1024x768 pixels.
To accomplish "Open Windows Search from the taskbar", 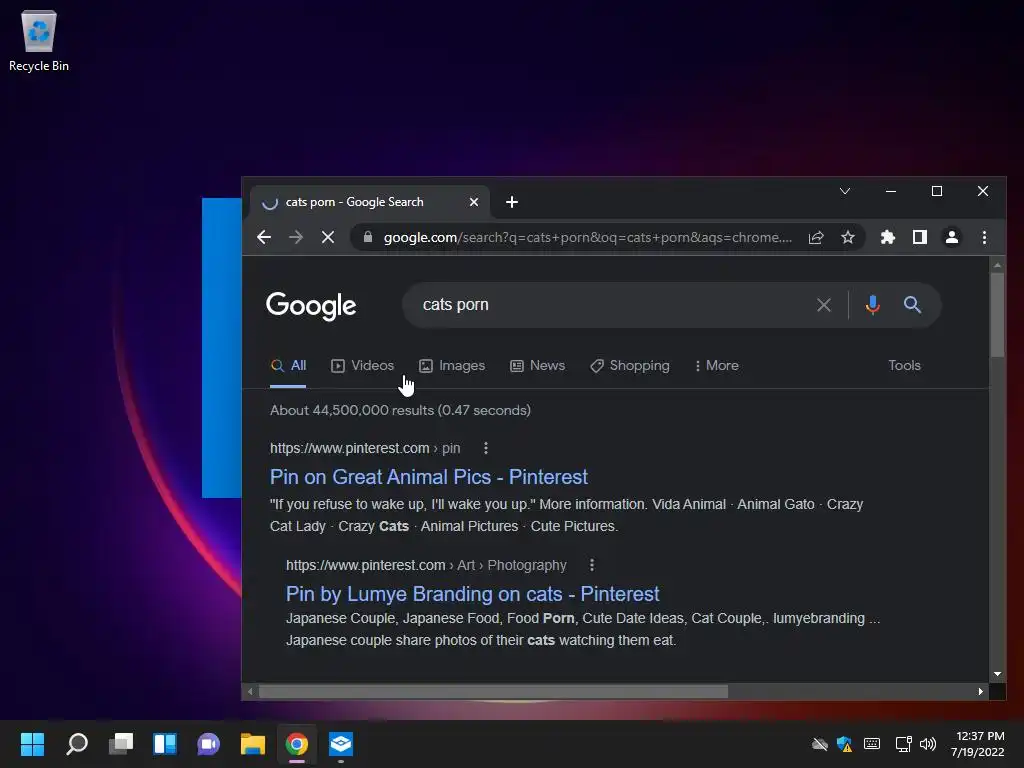I will tap(76, 744).
